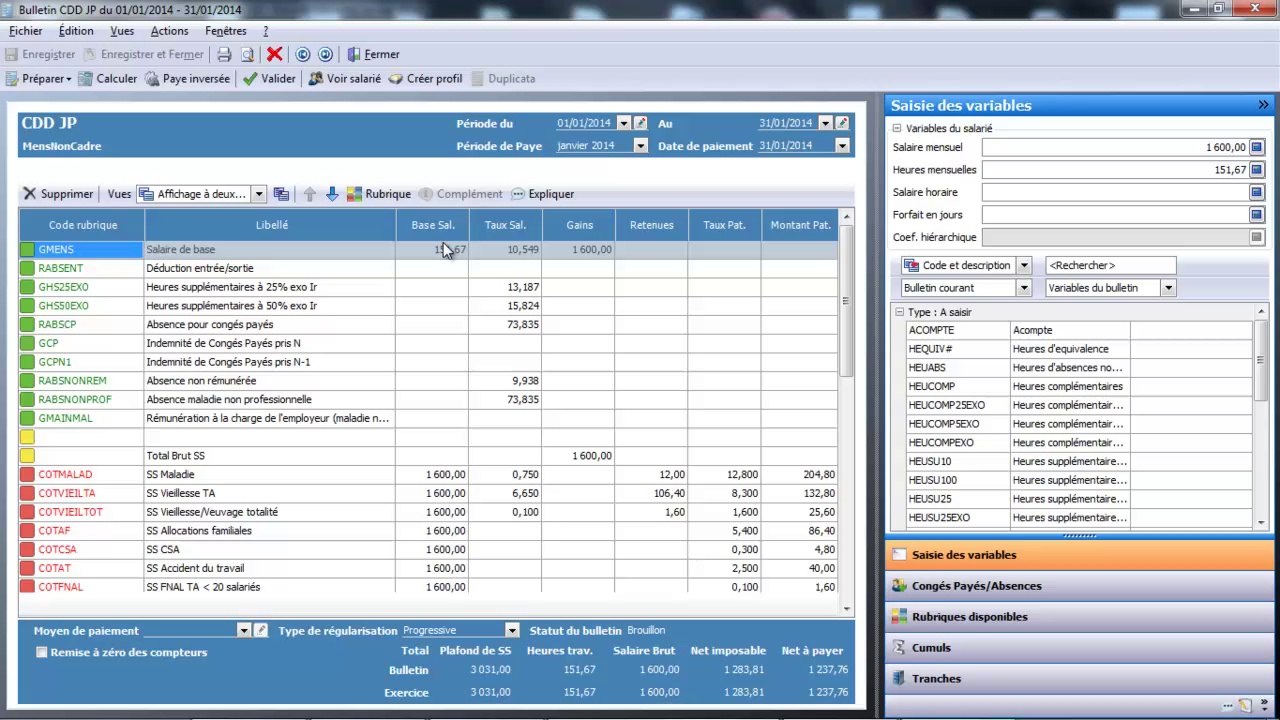Collapse the Variables du salarié group
Viewport: 1280px width, 720px height.
[x=897, y=129]
